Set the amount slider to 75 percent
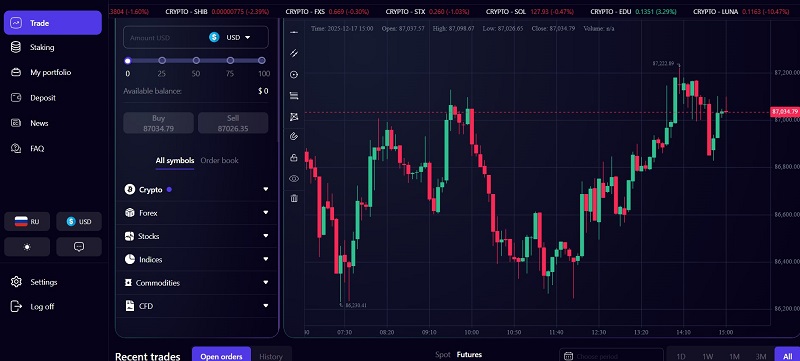The height and width of the screenshot is (361, 800). (x=230, y=61)
